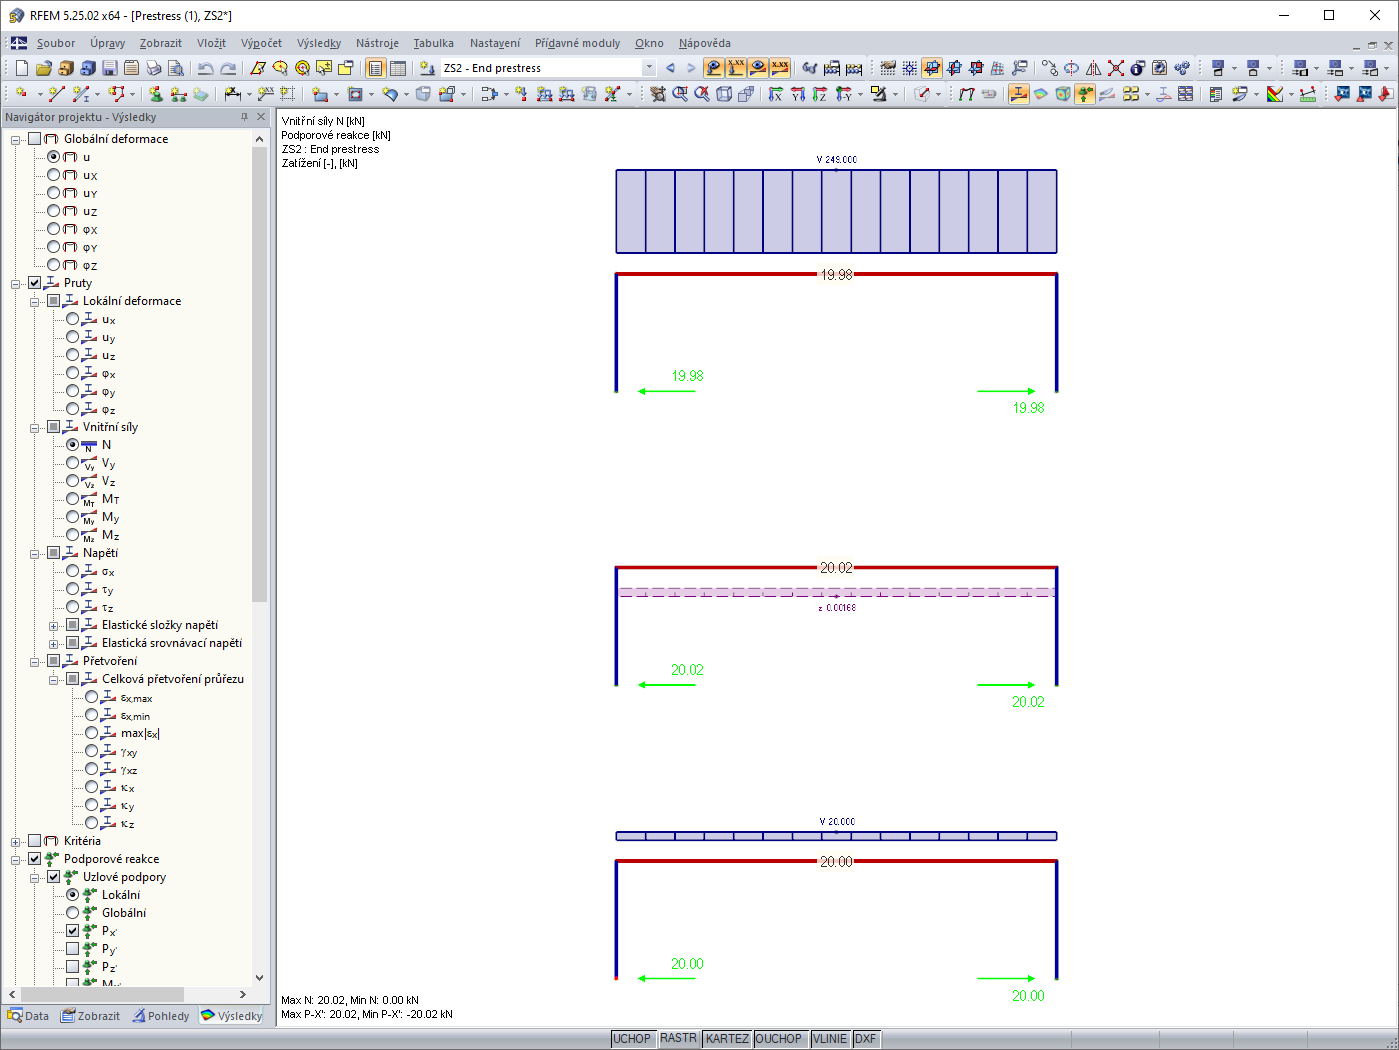Click the navigator vertical scrollbar
This screenshot has height=1050, width=1399.
coord(260,555)
